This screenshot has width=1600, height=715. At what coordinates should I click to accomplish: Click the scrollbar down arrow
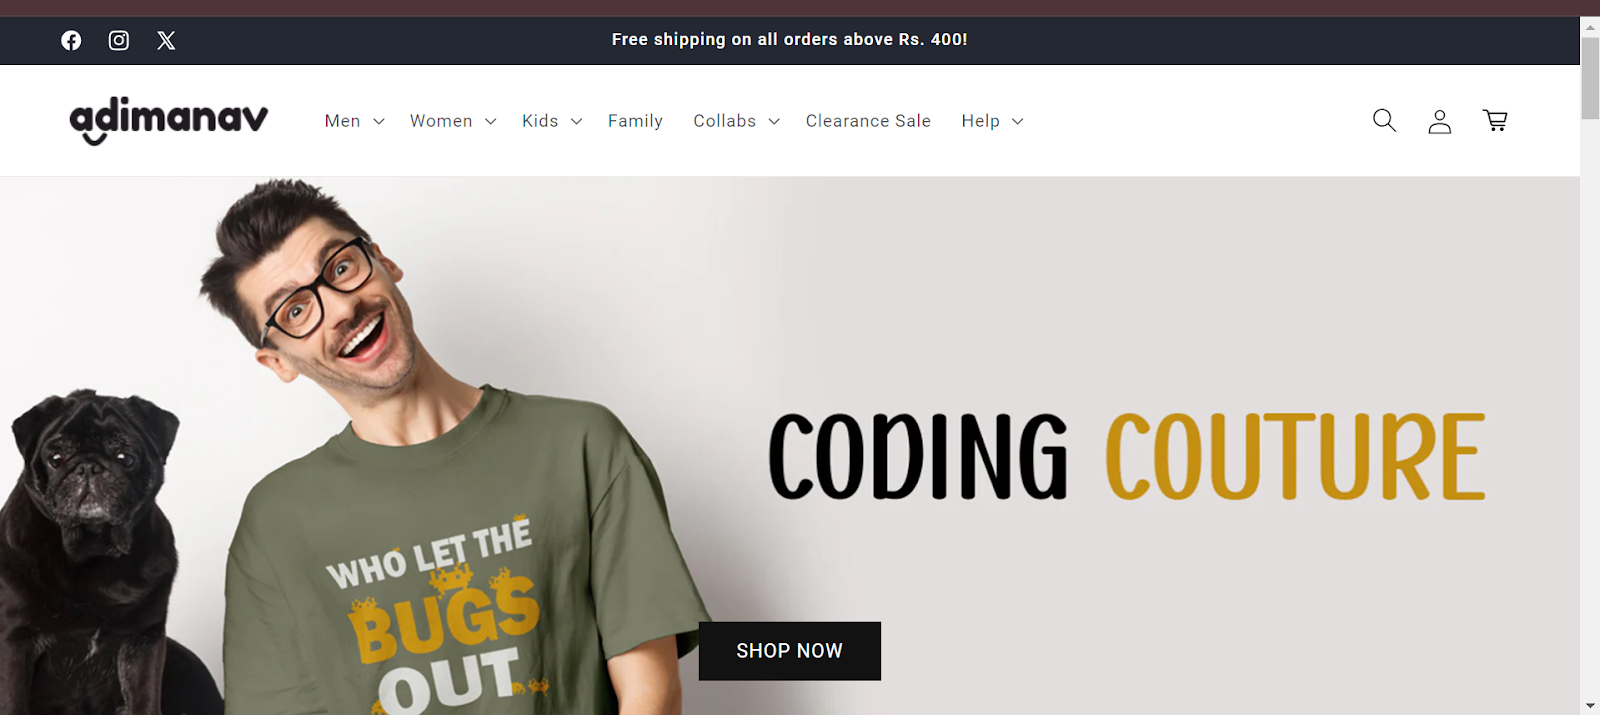(1590, 706)
